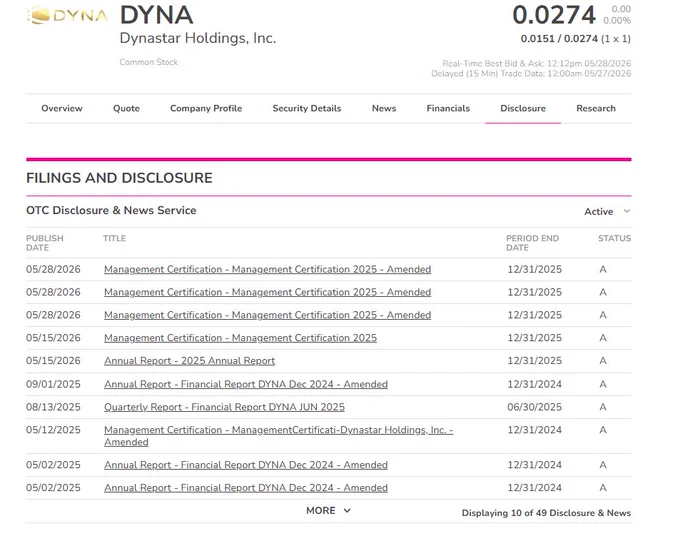Click the Dynastar Holdings, Inc. company name
This screenshot has height=556, width=680.
(198, 38)
